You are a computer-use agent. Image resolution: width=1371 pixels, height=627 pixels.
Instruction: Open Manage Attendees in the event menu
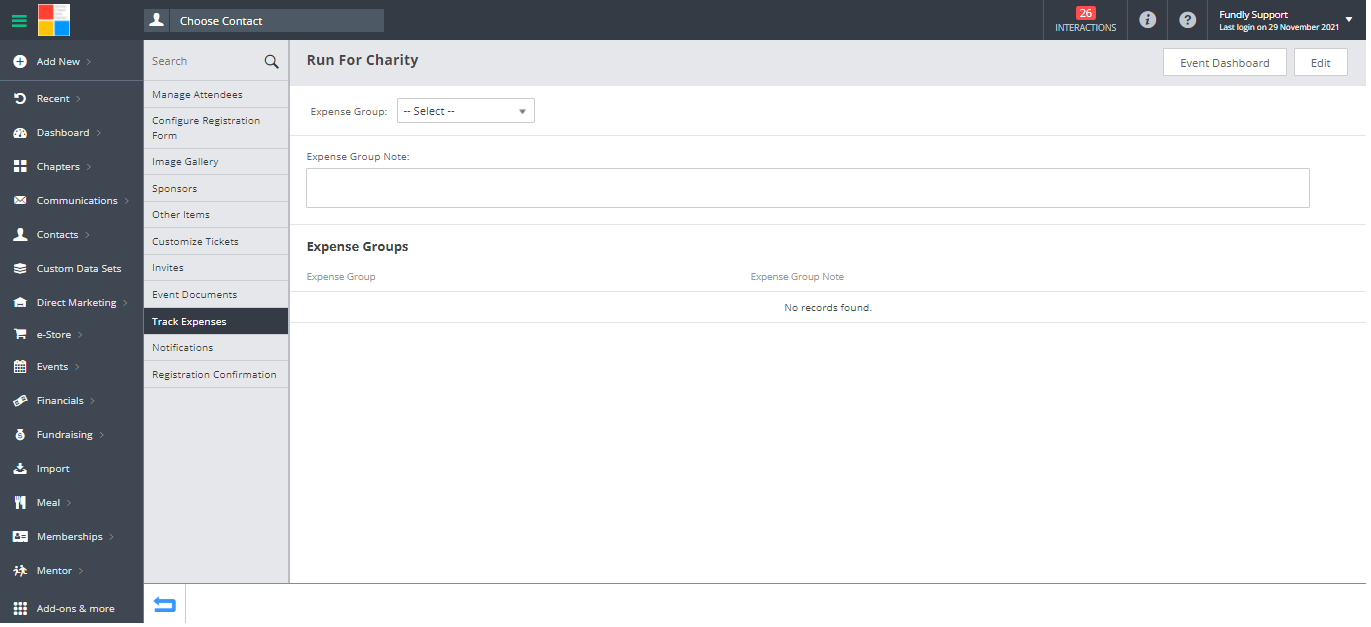click(x=216, y=95)
